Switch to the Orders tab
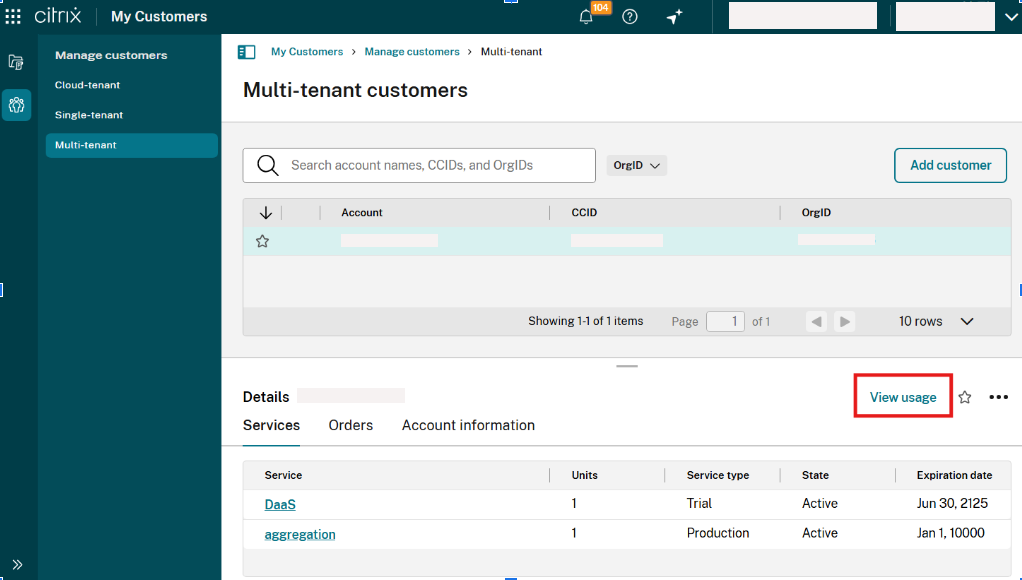Viewport: 1022px width, 580px height. click(x=350, y=425)
